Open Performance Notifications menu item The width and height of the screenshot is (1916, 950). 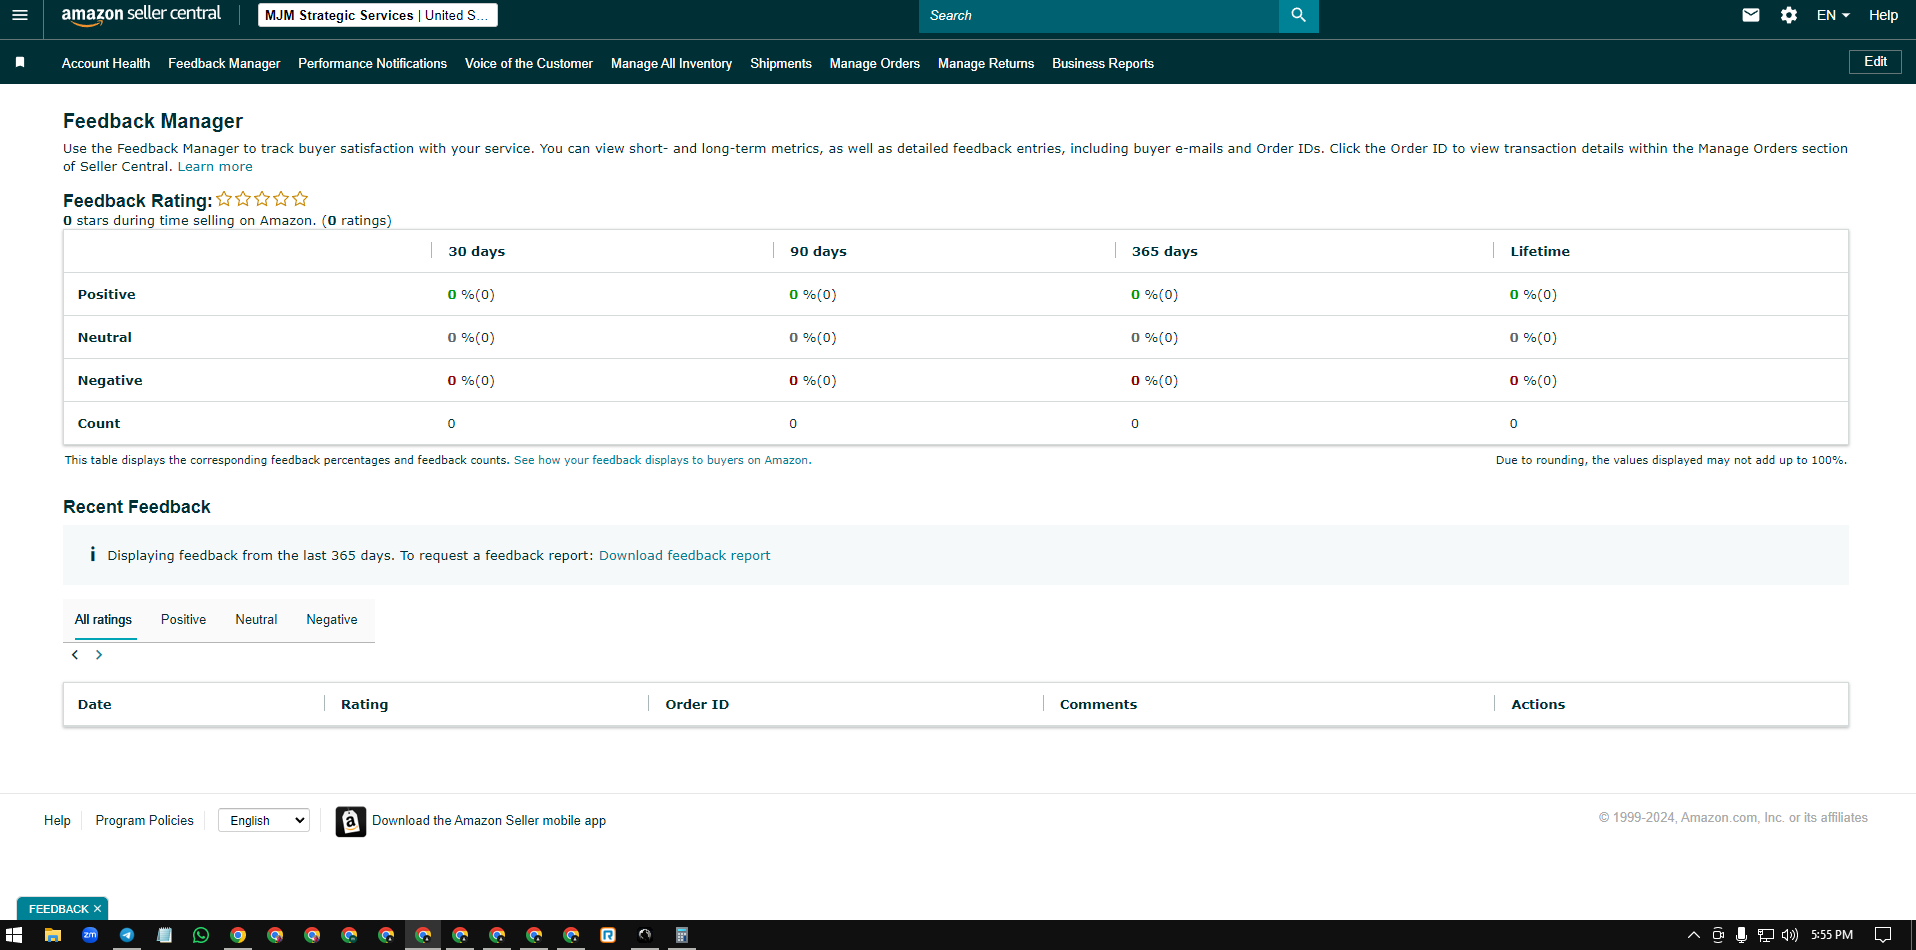coord(372,63)
